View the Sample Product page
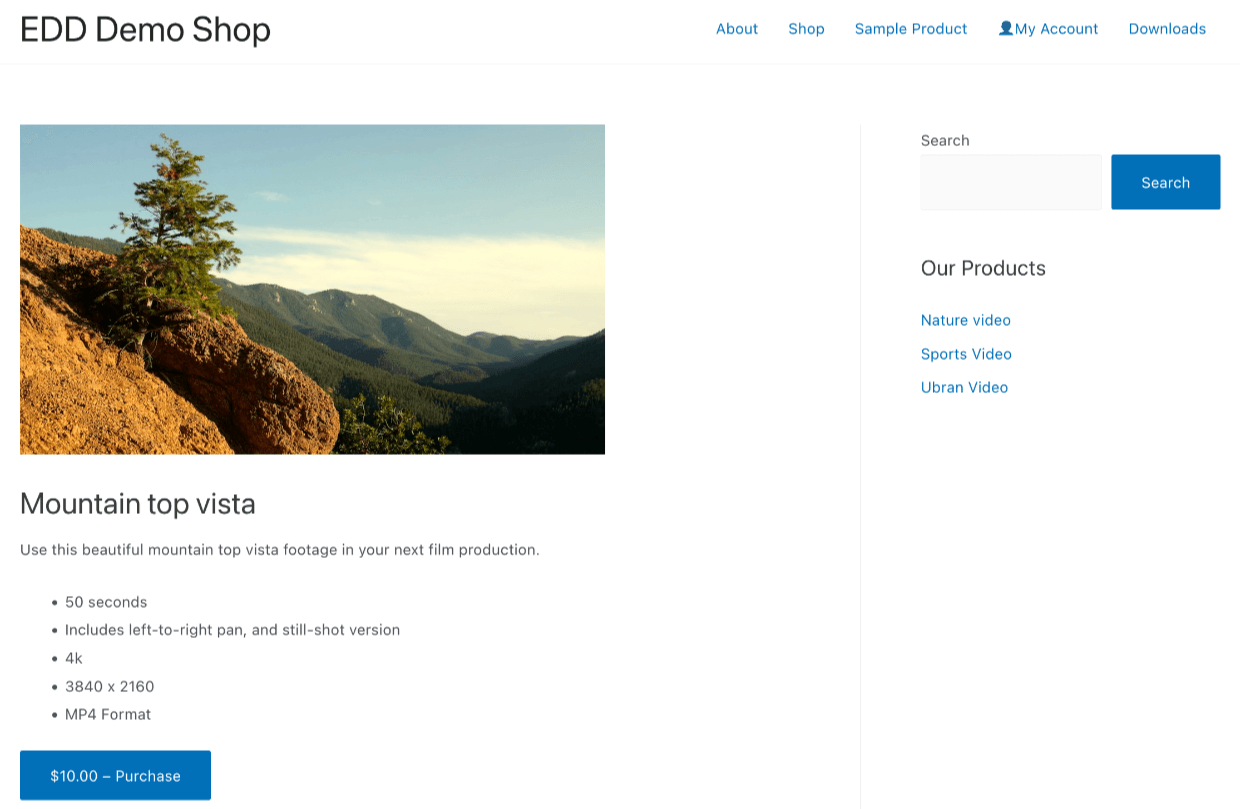The height and width of the screenshot is (809, 1240). coord(910,29)
